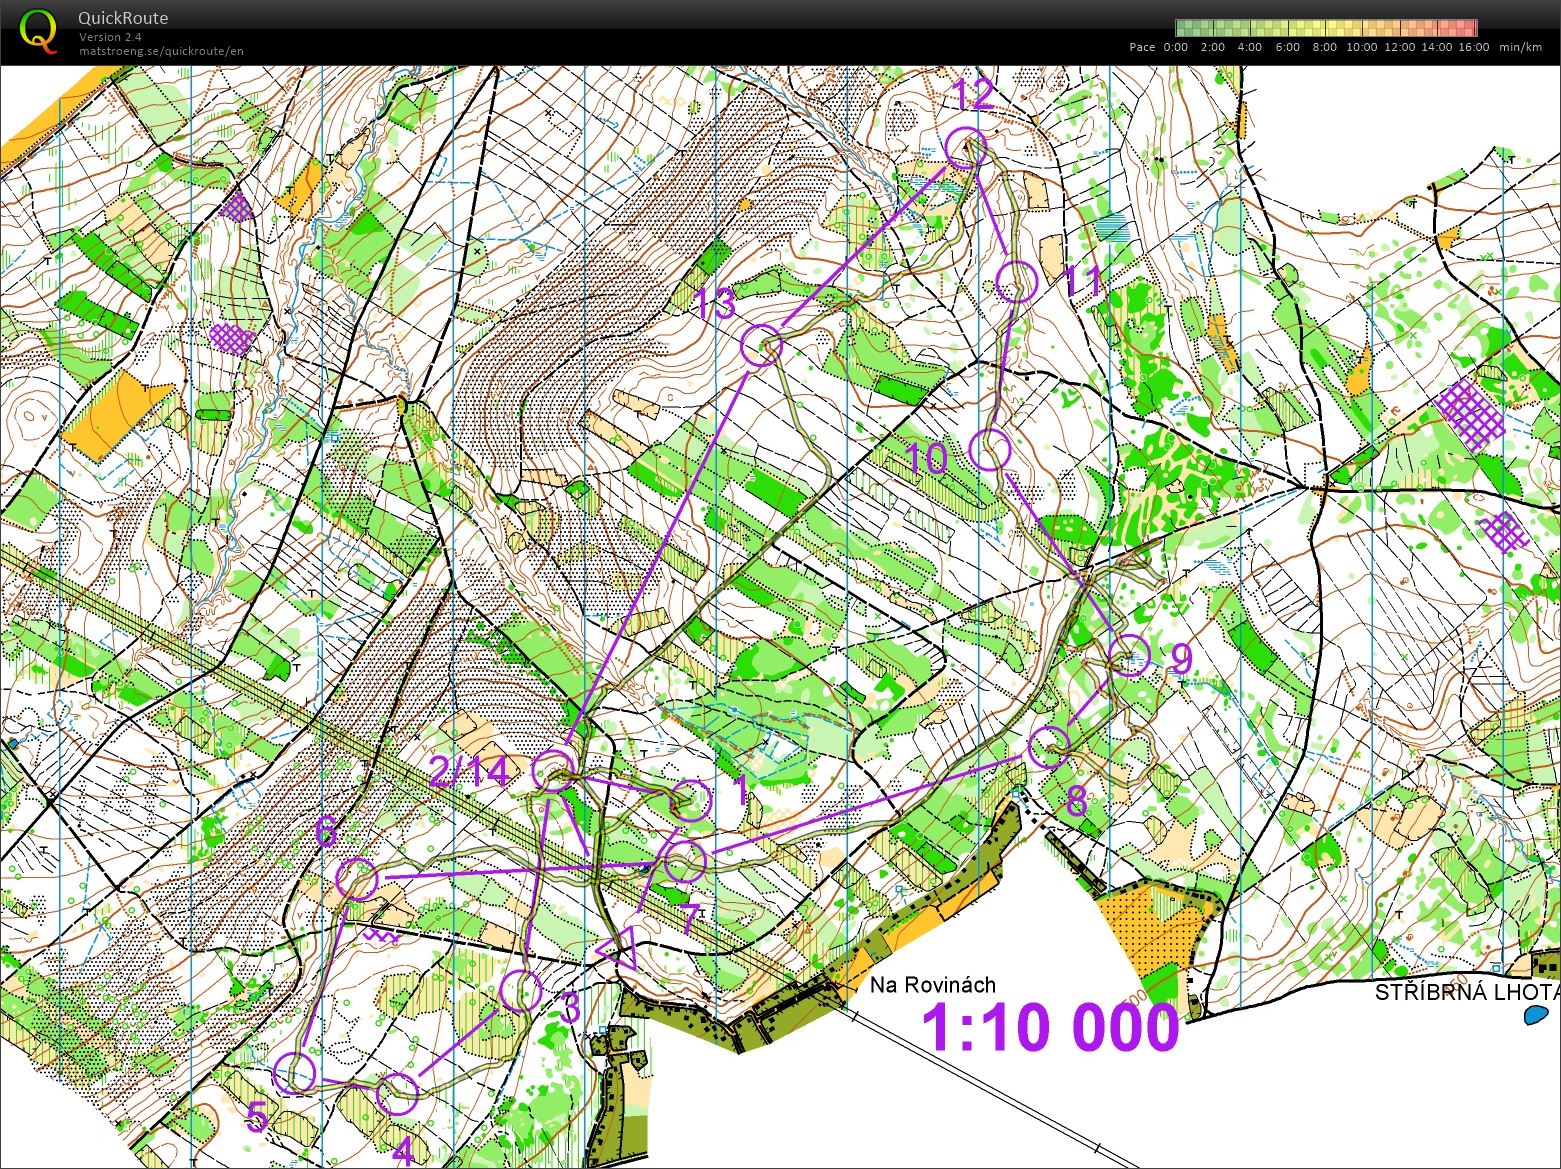Click the 8:00 pace legend value
The image size is (1561, 1169).
tap(1324, 47)
